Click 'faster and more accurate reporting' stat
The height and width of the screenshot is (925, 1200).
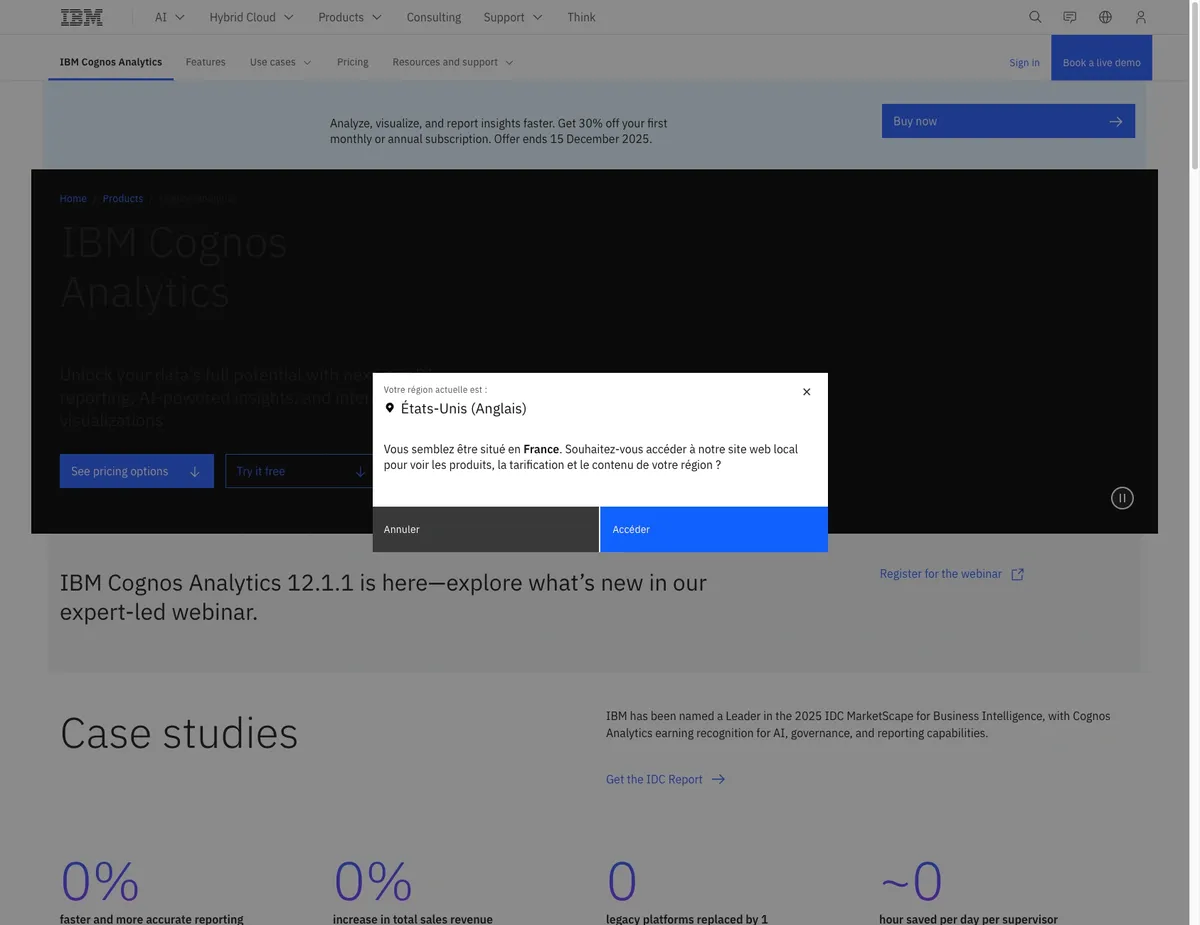pos(152,919)
